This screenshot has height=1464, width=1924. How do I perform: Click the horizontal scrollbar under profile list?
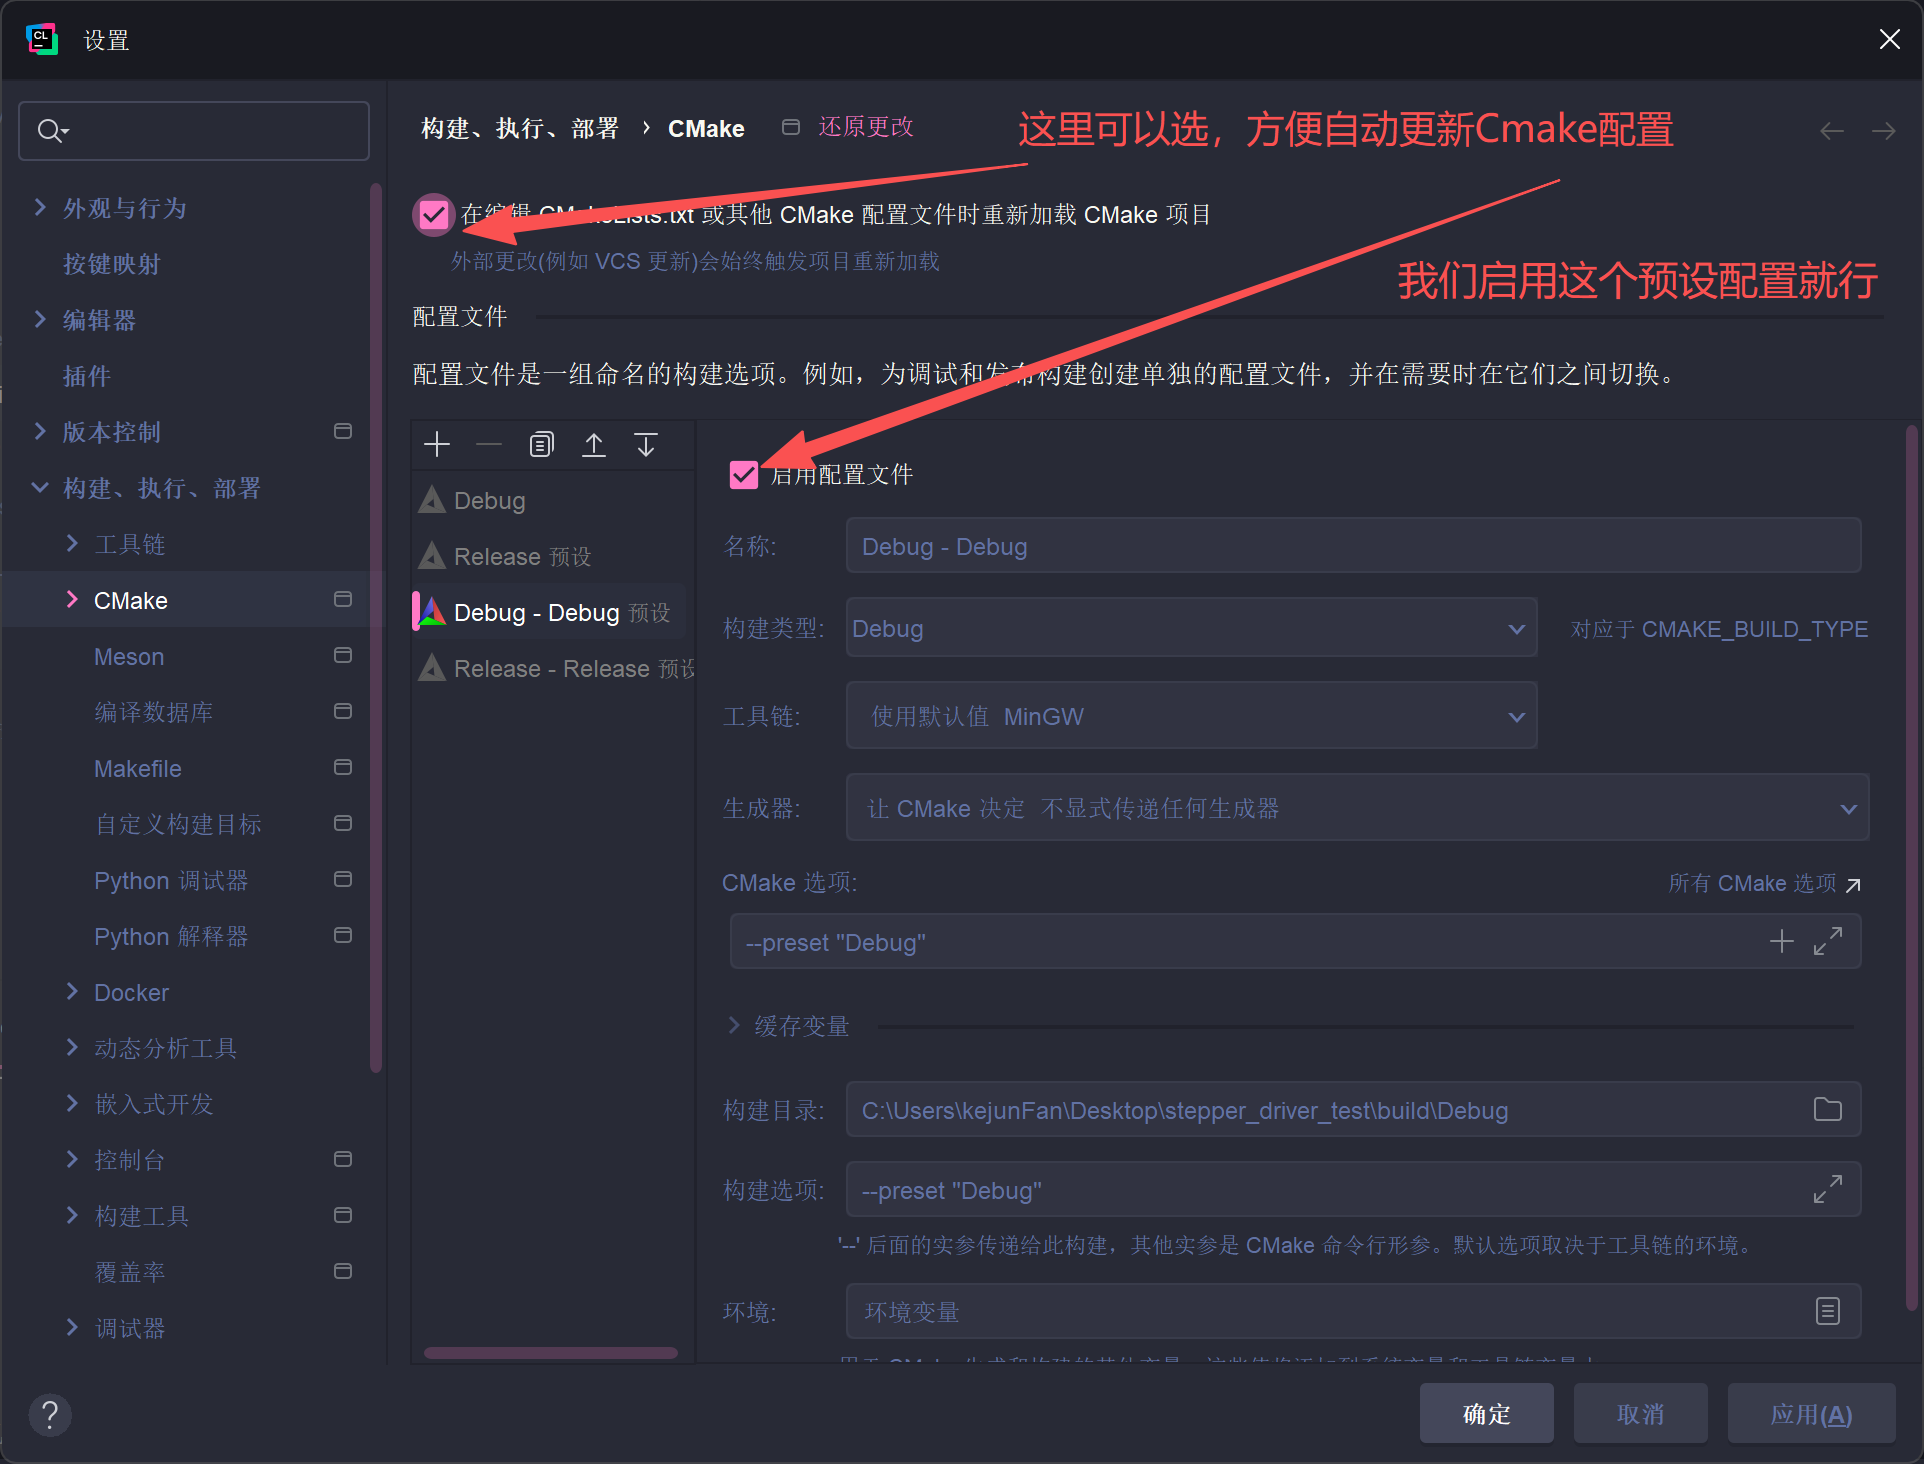point(551,1353)
